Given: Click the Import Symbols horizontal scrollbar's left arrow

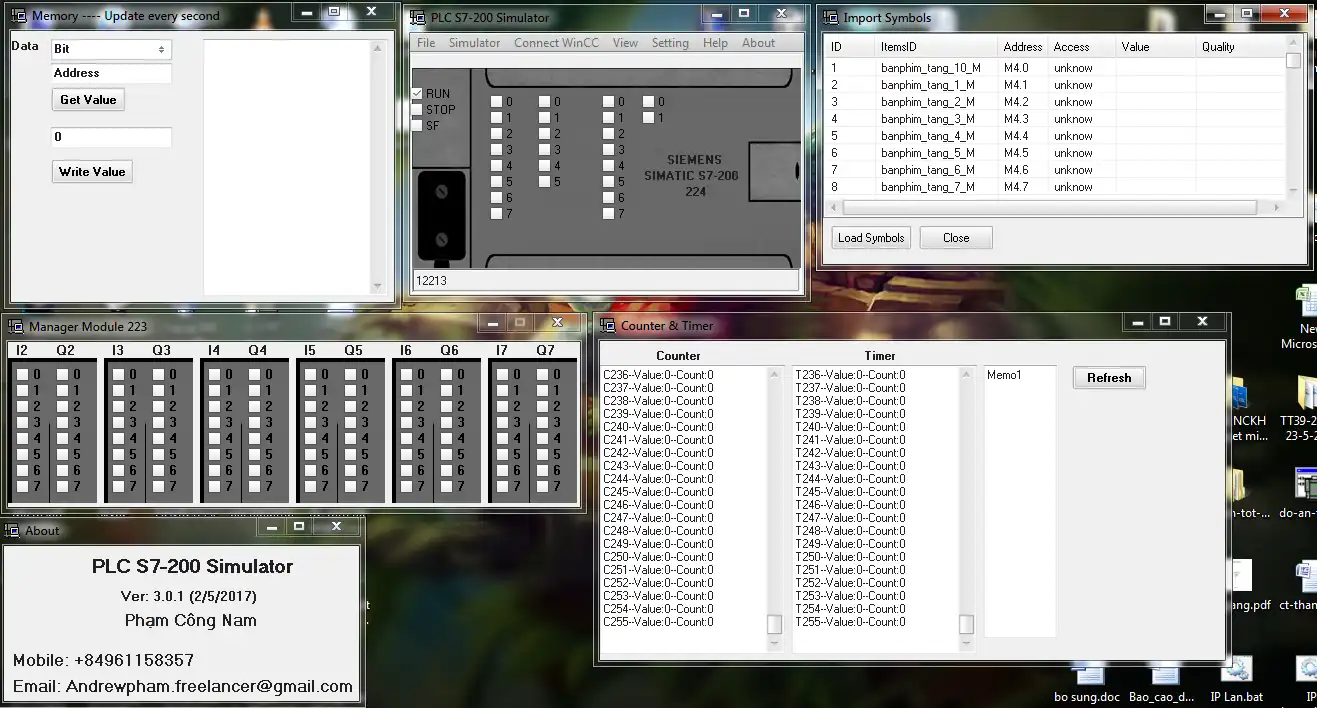Looking at the screenshot, I should (832, 208).
